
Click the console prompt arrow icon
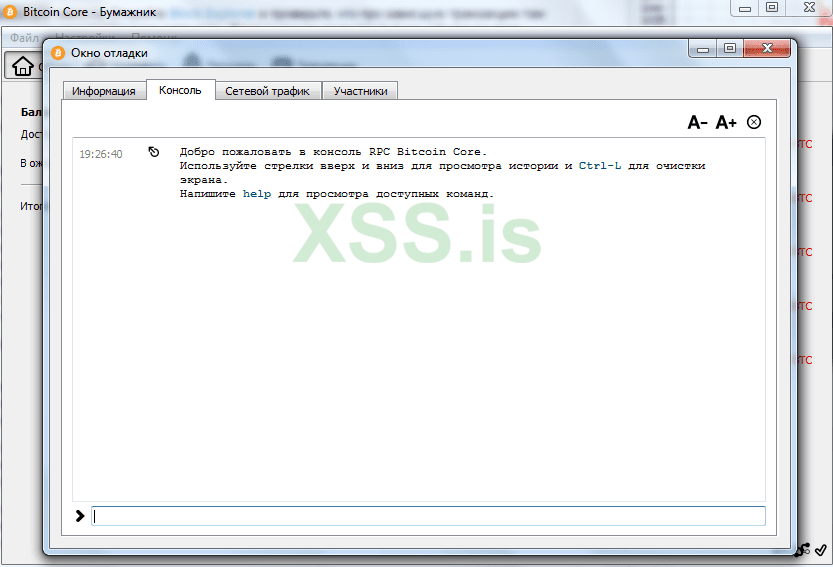(x=80, y=516)
